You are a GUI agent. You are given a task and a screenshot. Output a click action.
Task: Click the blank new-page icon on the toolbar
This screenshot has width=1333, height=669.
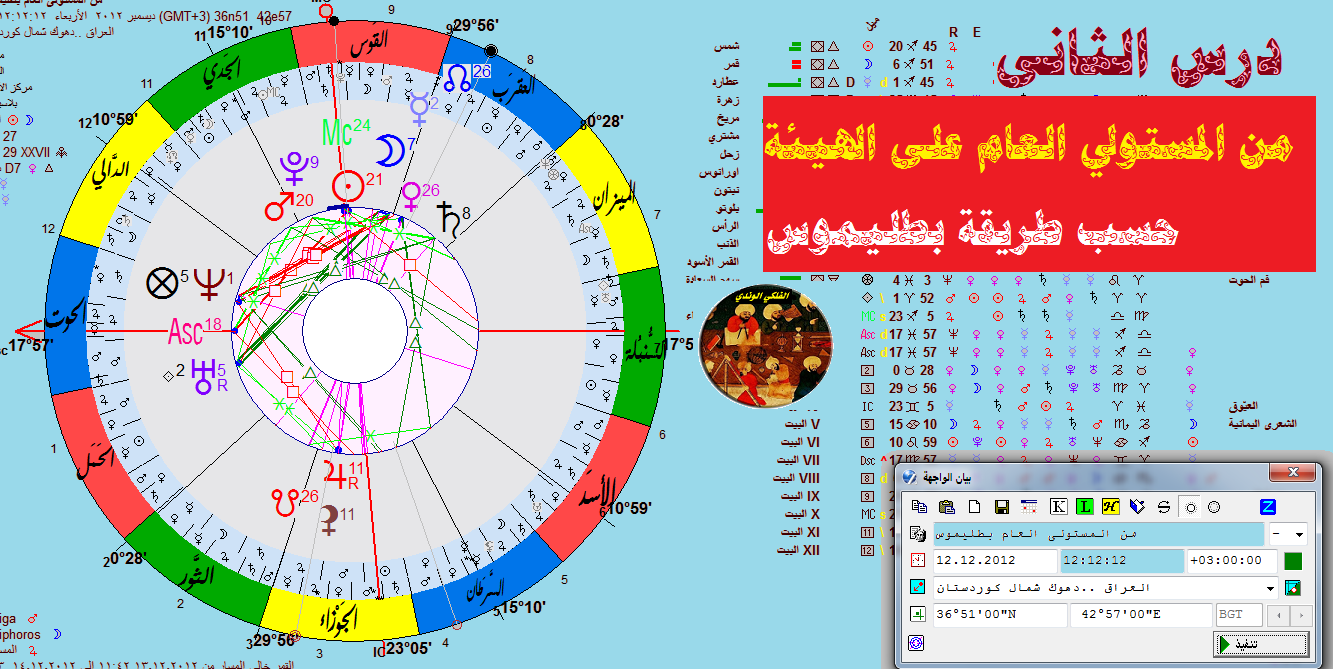(x=975, y=507)
